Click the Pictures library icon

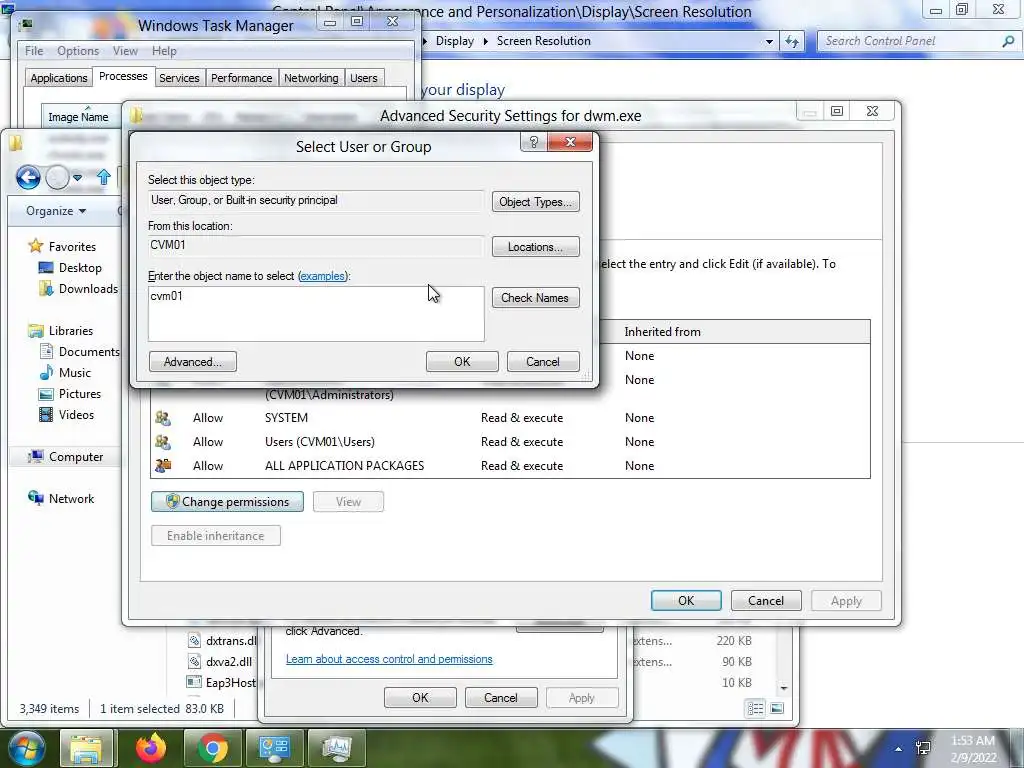coord(46,394)
